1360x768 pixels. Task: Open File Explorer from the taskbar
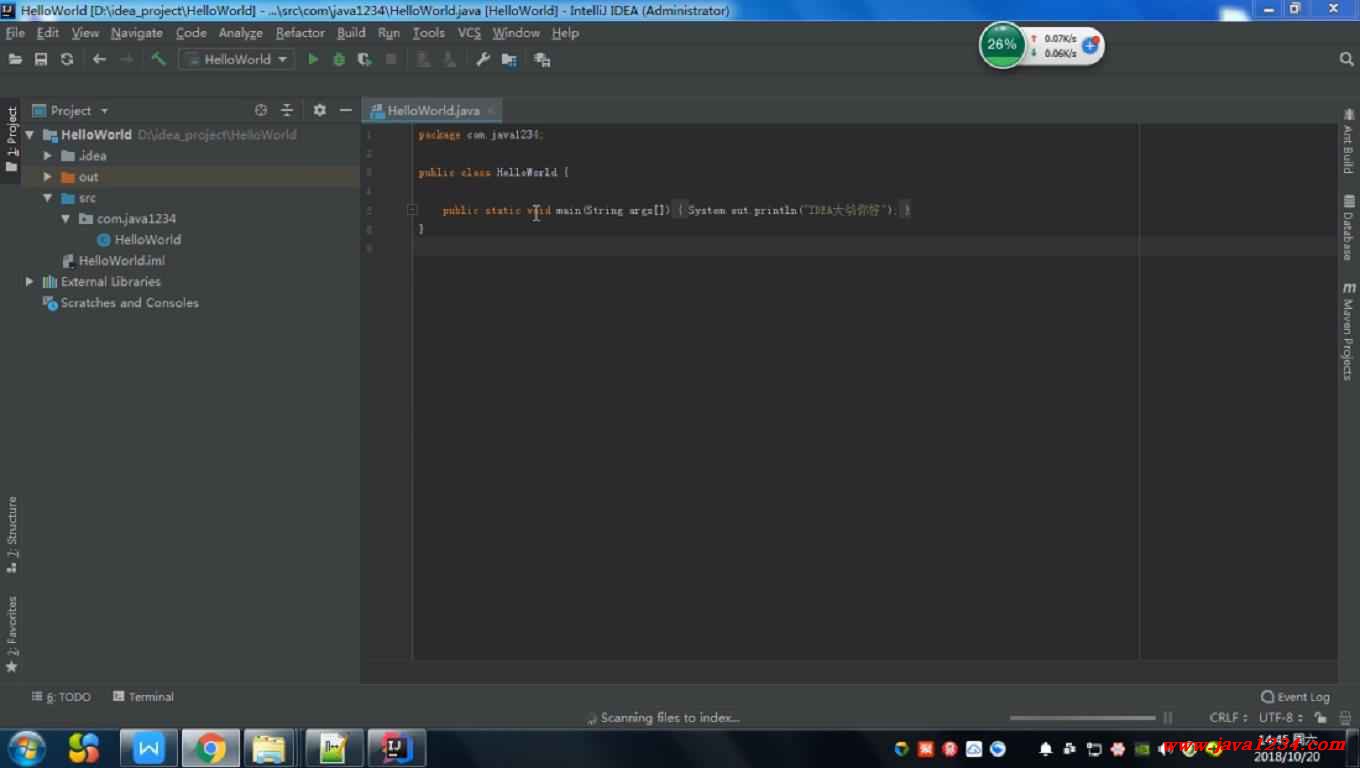pyautogui.click(x=269, y=748)
